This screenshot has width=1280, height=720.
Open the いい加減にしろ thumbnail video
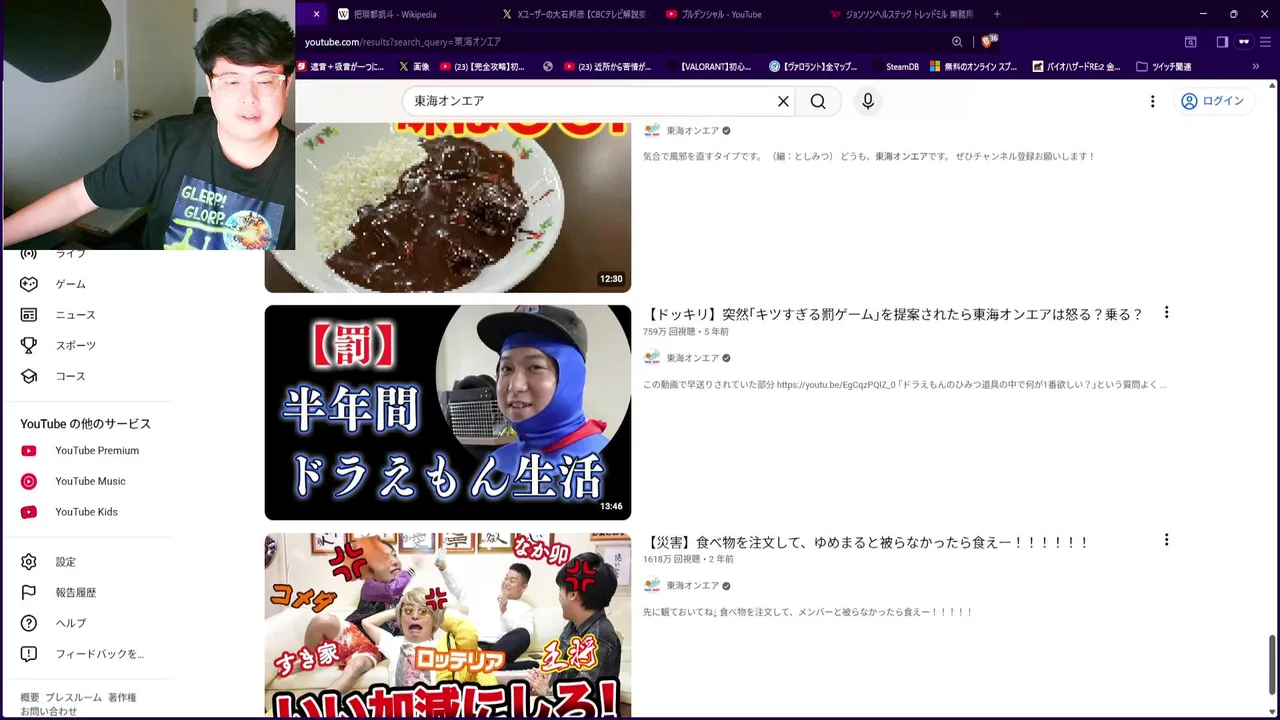[x=448, y=625]
